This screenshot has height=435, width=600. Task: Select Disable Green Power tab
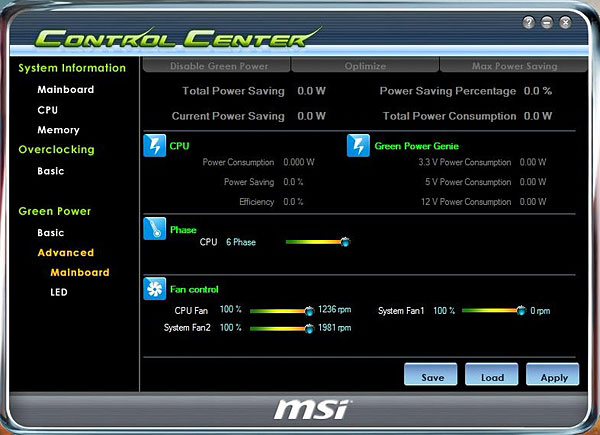pyautogui.click(x=217, y=65)
